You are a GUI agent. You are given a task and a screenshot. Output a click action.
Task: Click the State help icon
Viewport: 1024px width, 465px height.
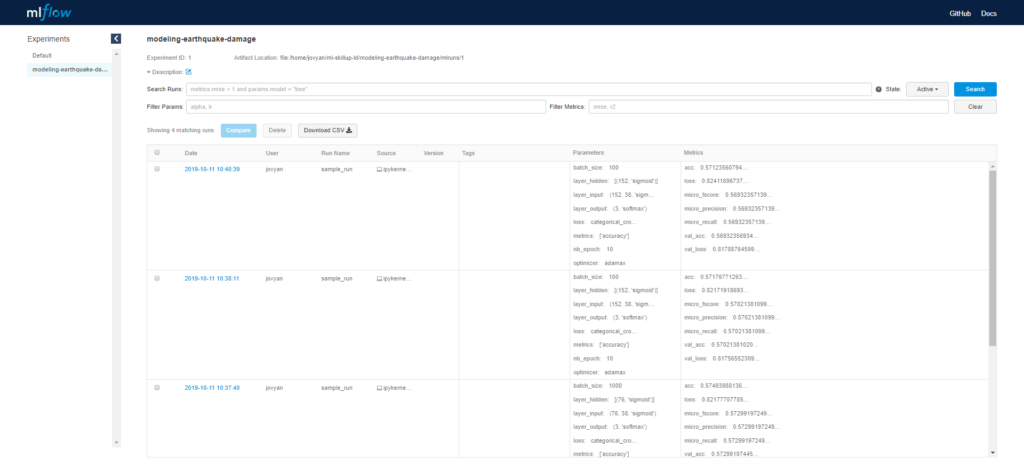coord(878,89)
